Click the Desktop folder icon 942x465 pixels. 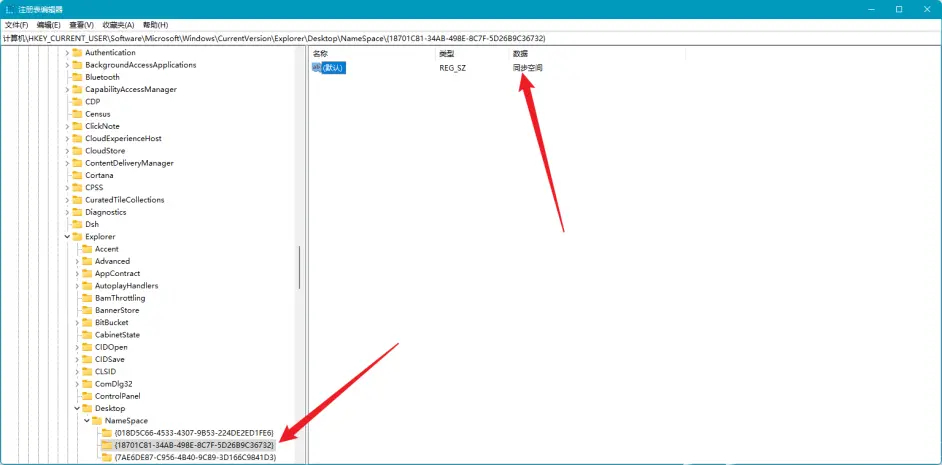click(x=87, y=408)
